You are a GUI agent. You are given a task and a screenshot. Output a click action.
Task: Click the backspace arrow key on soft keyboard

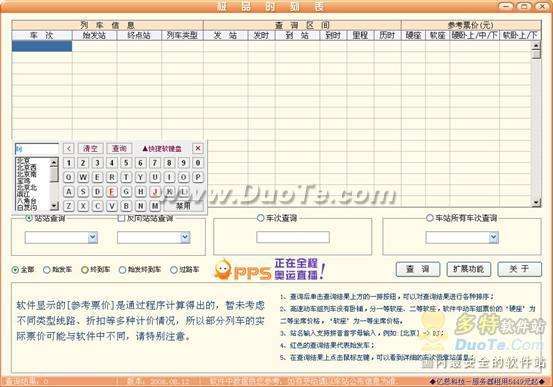pyautogui.click(x=68, y=149)
